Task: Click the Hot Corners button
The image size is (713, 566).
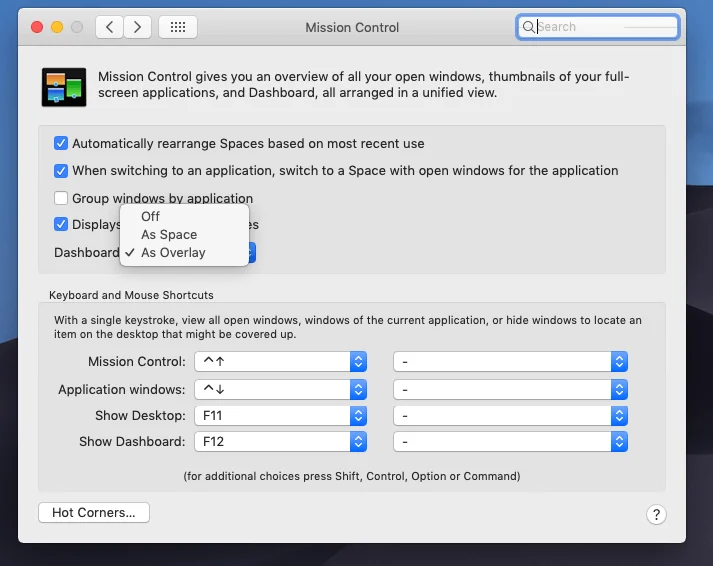Action: (94, 513)
